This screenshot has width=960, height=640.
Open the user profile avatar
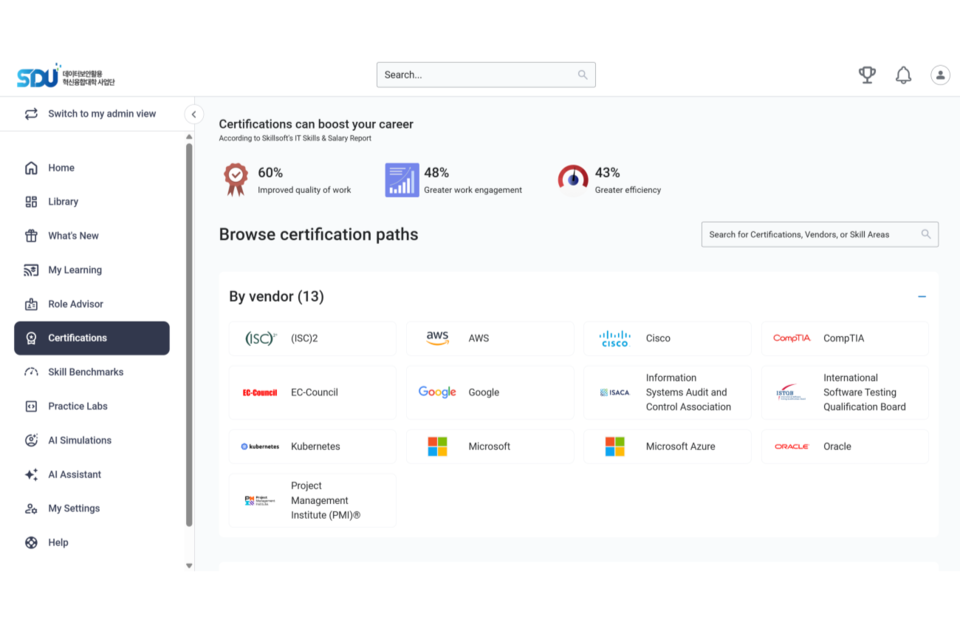pyautogui.click(x=940, y=75)
